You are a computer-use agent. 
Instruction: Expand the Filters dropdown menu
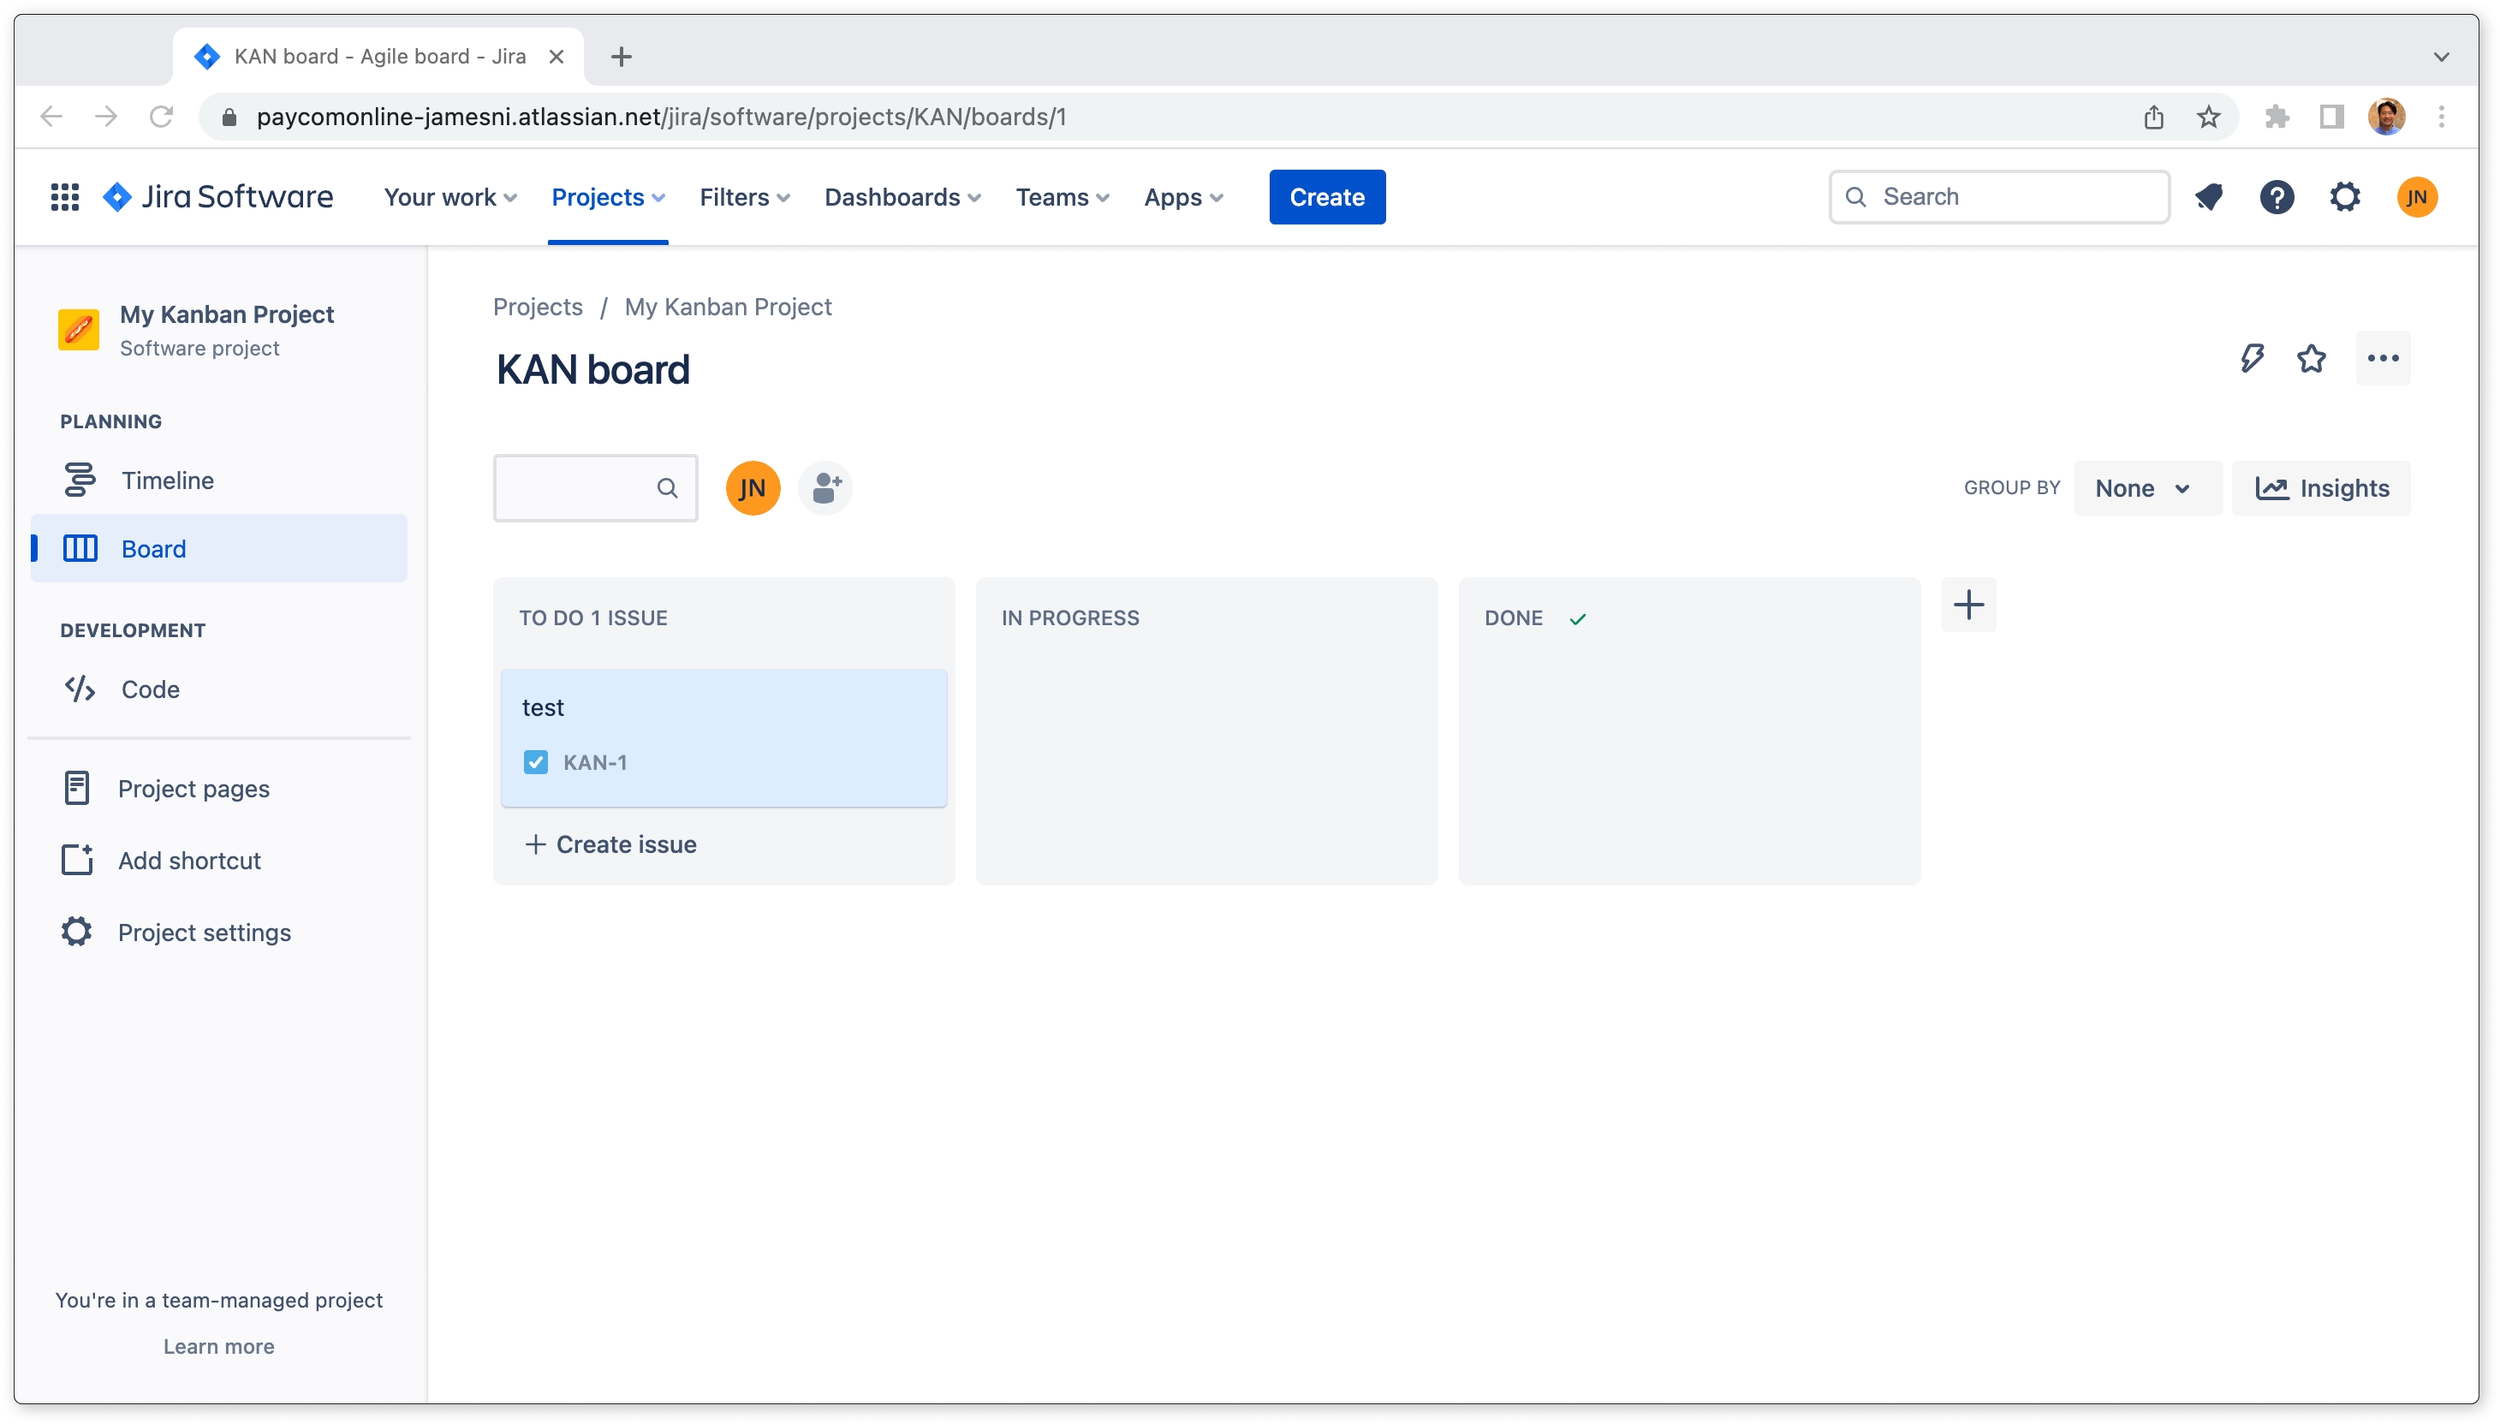[744, 197]
